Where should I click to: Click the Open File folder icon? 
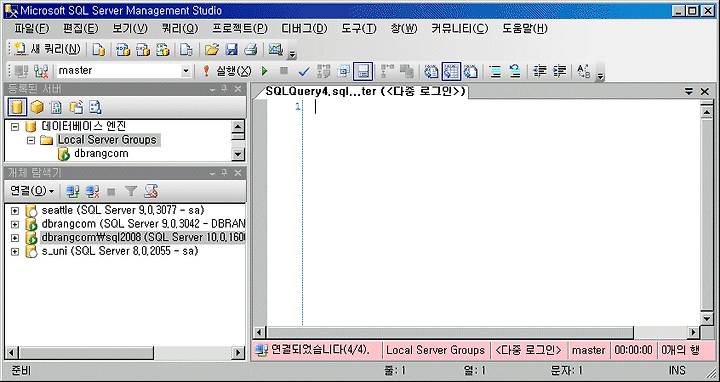point(211,49)
